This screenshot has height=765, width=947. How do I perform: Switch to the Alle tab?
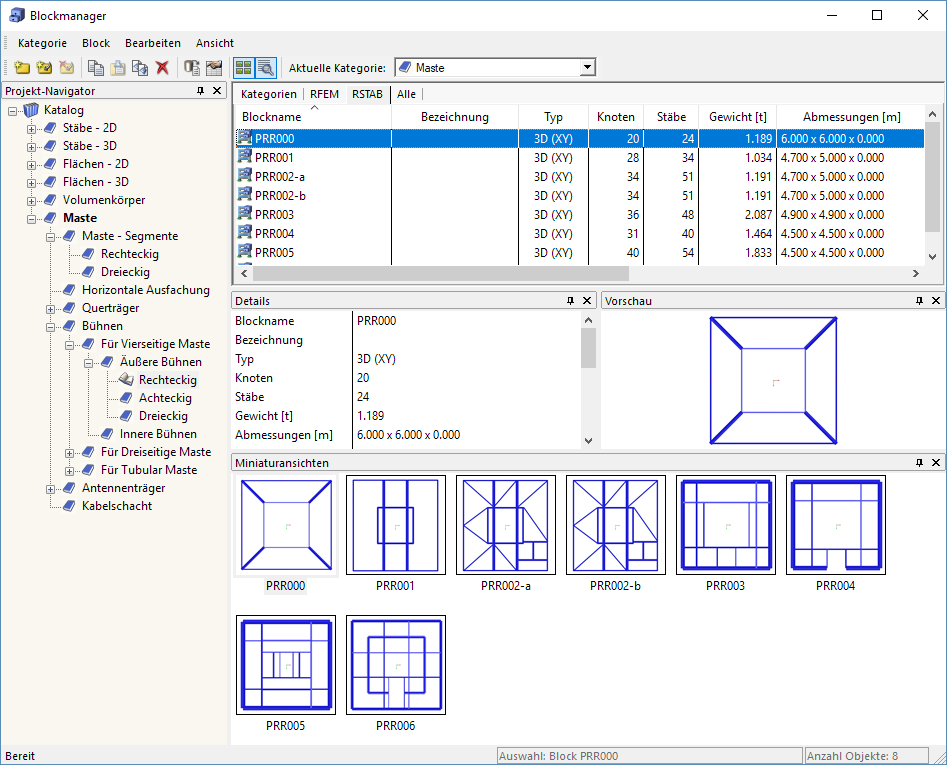pos(406,94)
